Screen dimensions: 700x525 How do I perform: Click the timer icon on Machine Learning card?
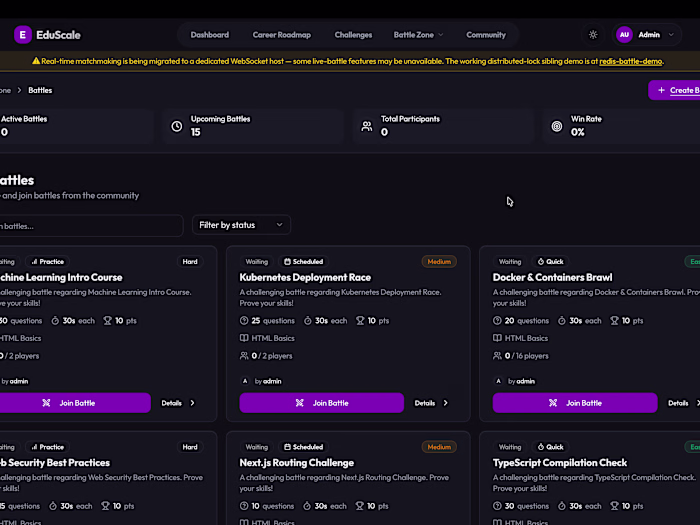[x=55, y=321]
